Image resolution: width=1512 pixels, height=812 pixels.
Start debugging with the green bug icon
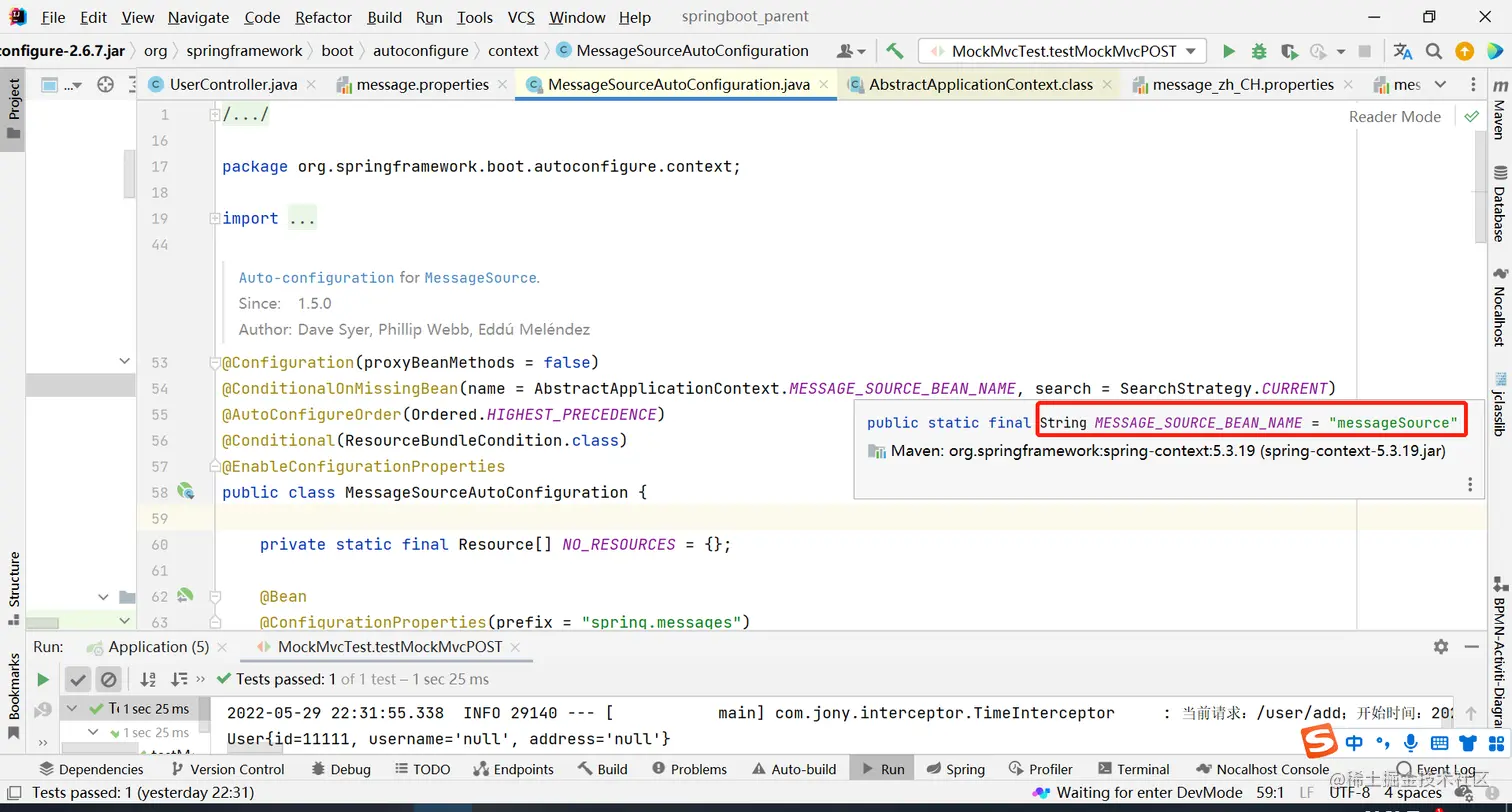click(x=1259, y=51)
